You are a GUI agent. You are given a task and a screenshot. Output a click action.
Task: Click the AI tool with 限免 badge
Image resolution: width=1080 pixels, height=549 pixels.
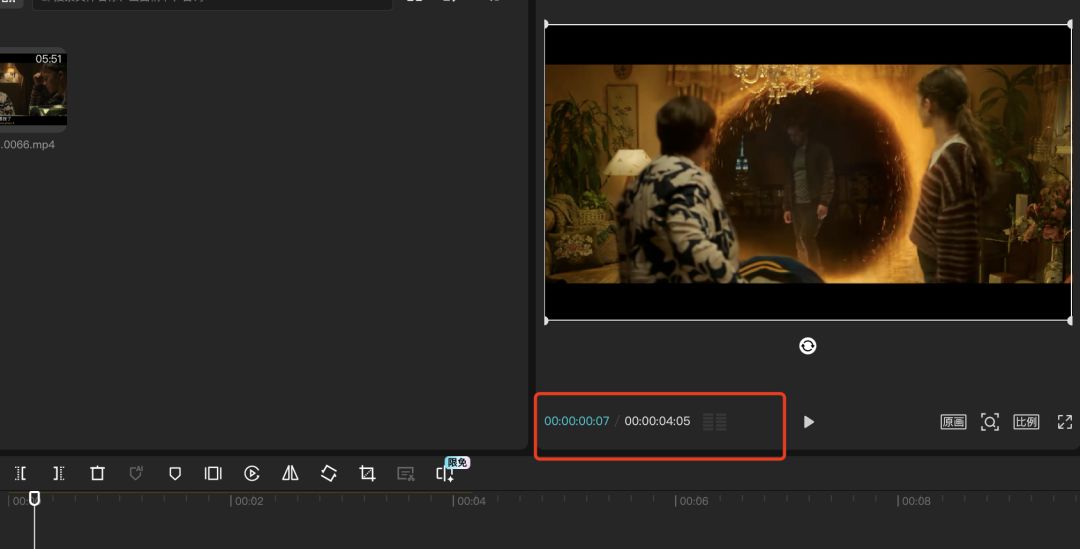point(445,473)
